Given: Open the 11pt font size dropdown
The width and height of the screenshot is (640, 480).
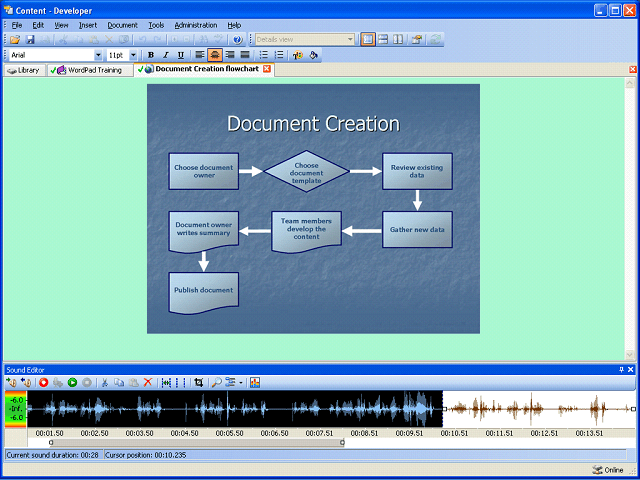Looking at the screenshot, I should tap(133, 55).
